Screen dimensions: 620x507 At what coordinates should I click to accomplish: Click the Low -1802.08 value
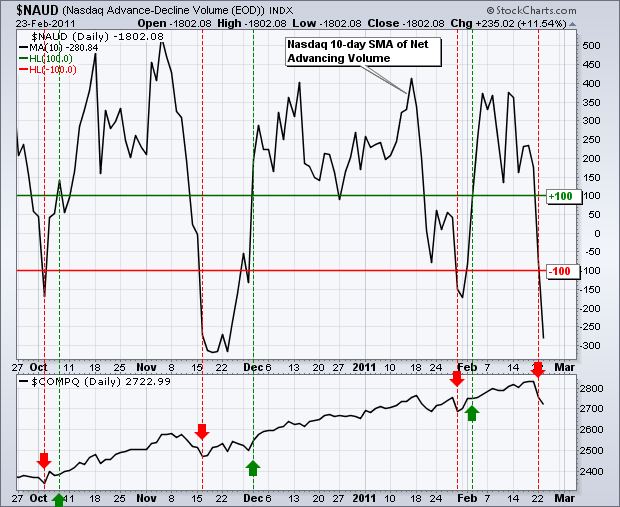click(326, 23)
